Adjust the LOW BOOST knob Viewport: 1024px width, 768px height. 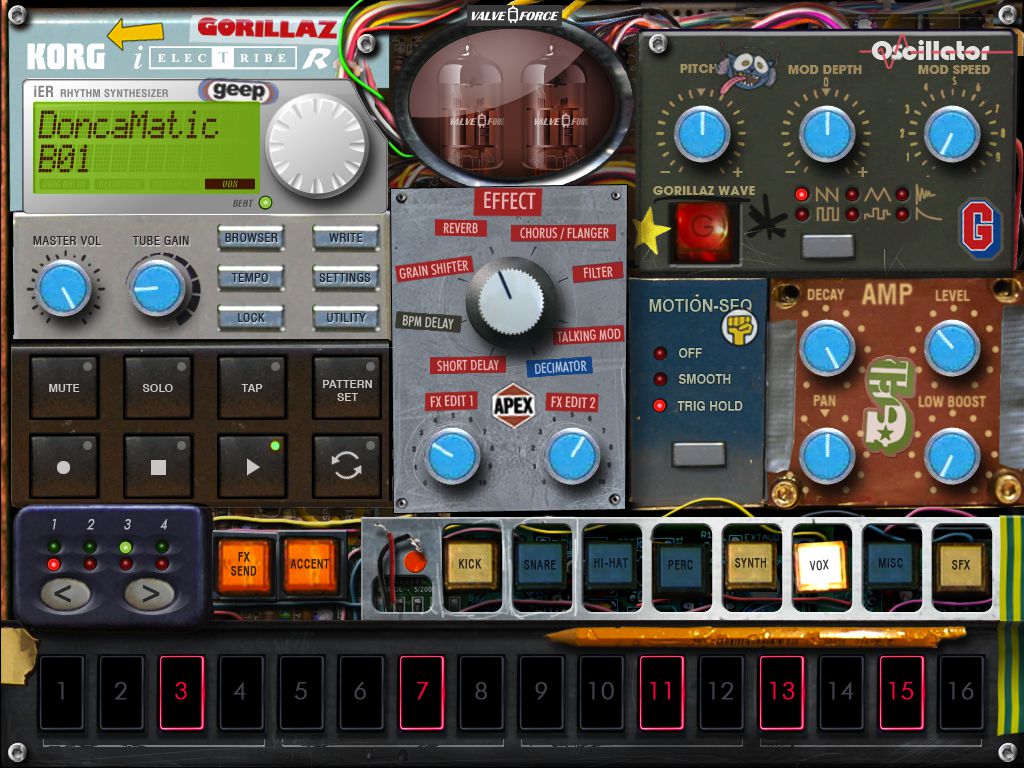click(x=952, y=456)
